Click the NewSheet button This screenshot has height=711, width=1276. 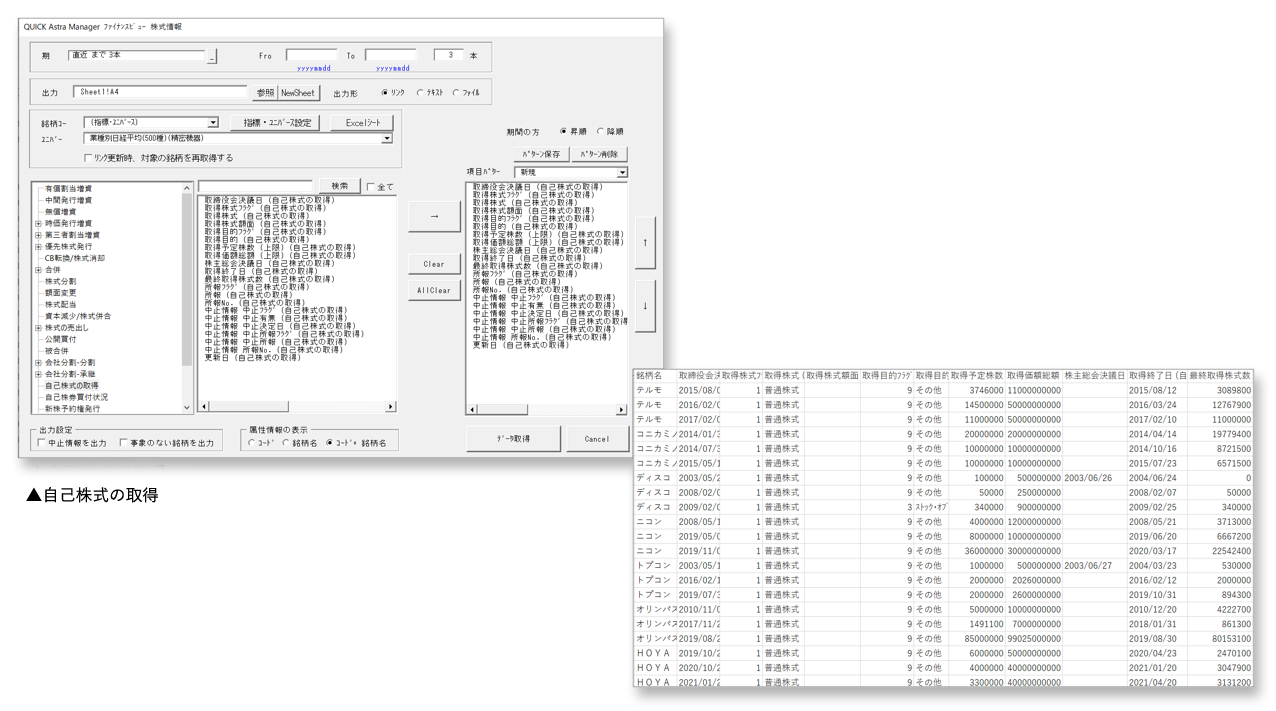(298, 93)
